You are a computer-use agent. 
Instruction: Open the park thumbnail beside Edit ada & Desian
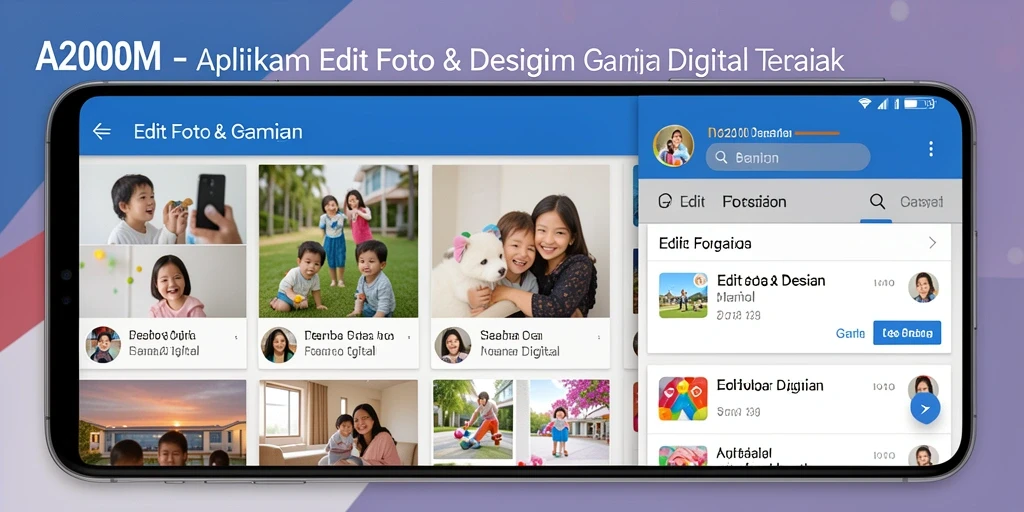(x=683, y=295)
